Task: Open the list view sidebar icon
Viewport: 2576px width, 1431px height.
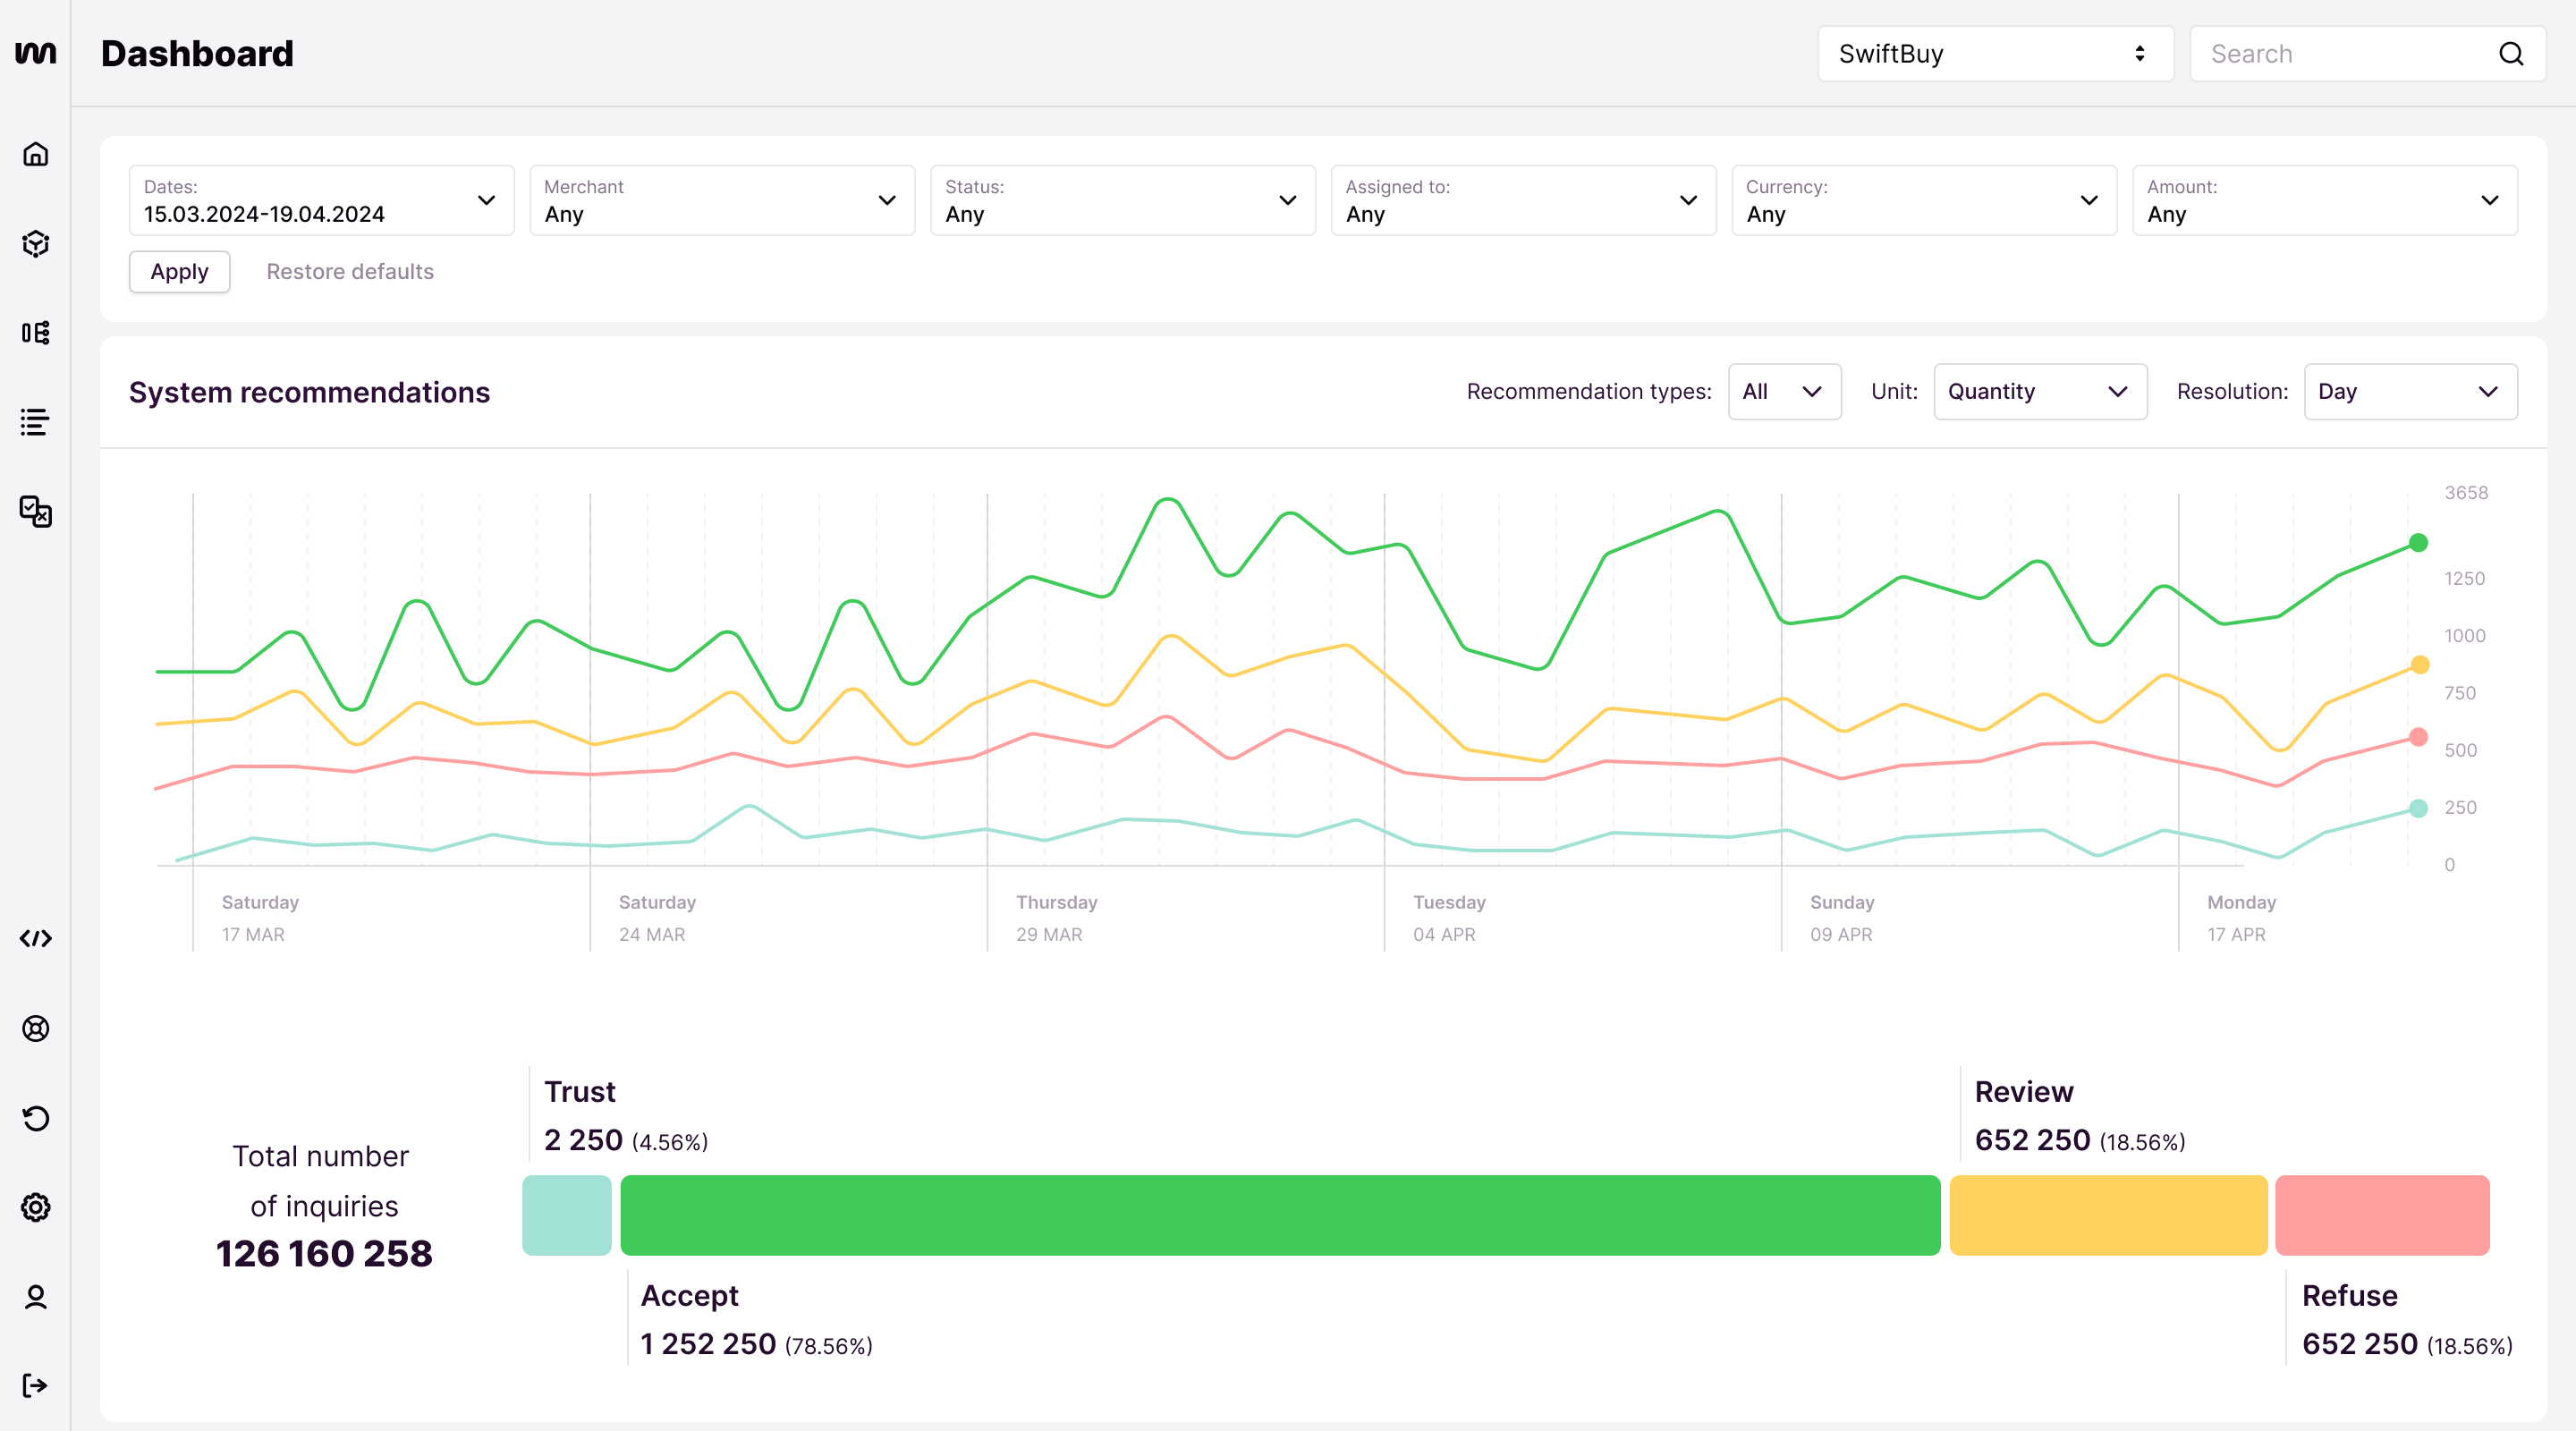Action: (x=35, y=422)
